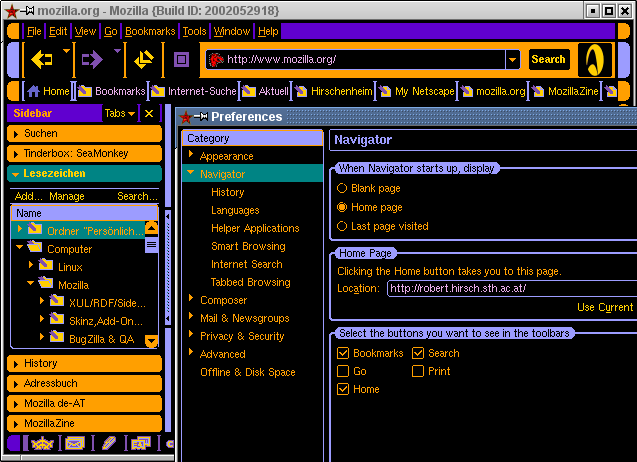Select Smart Browsing in the category tree

tap(248, 246)
